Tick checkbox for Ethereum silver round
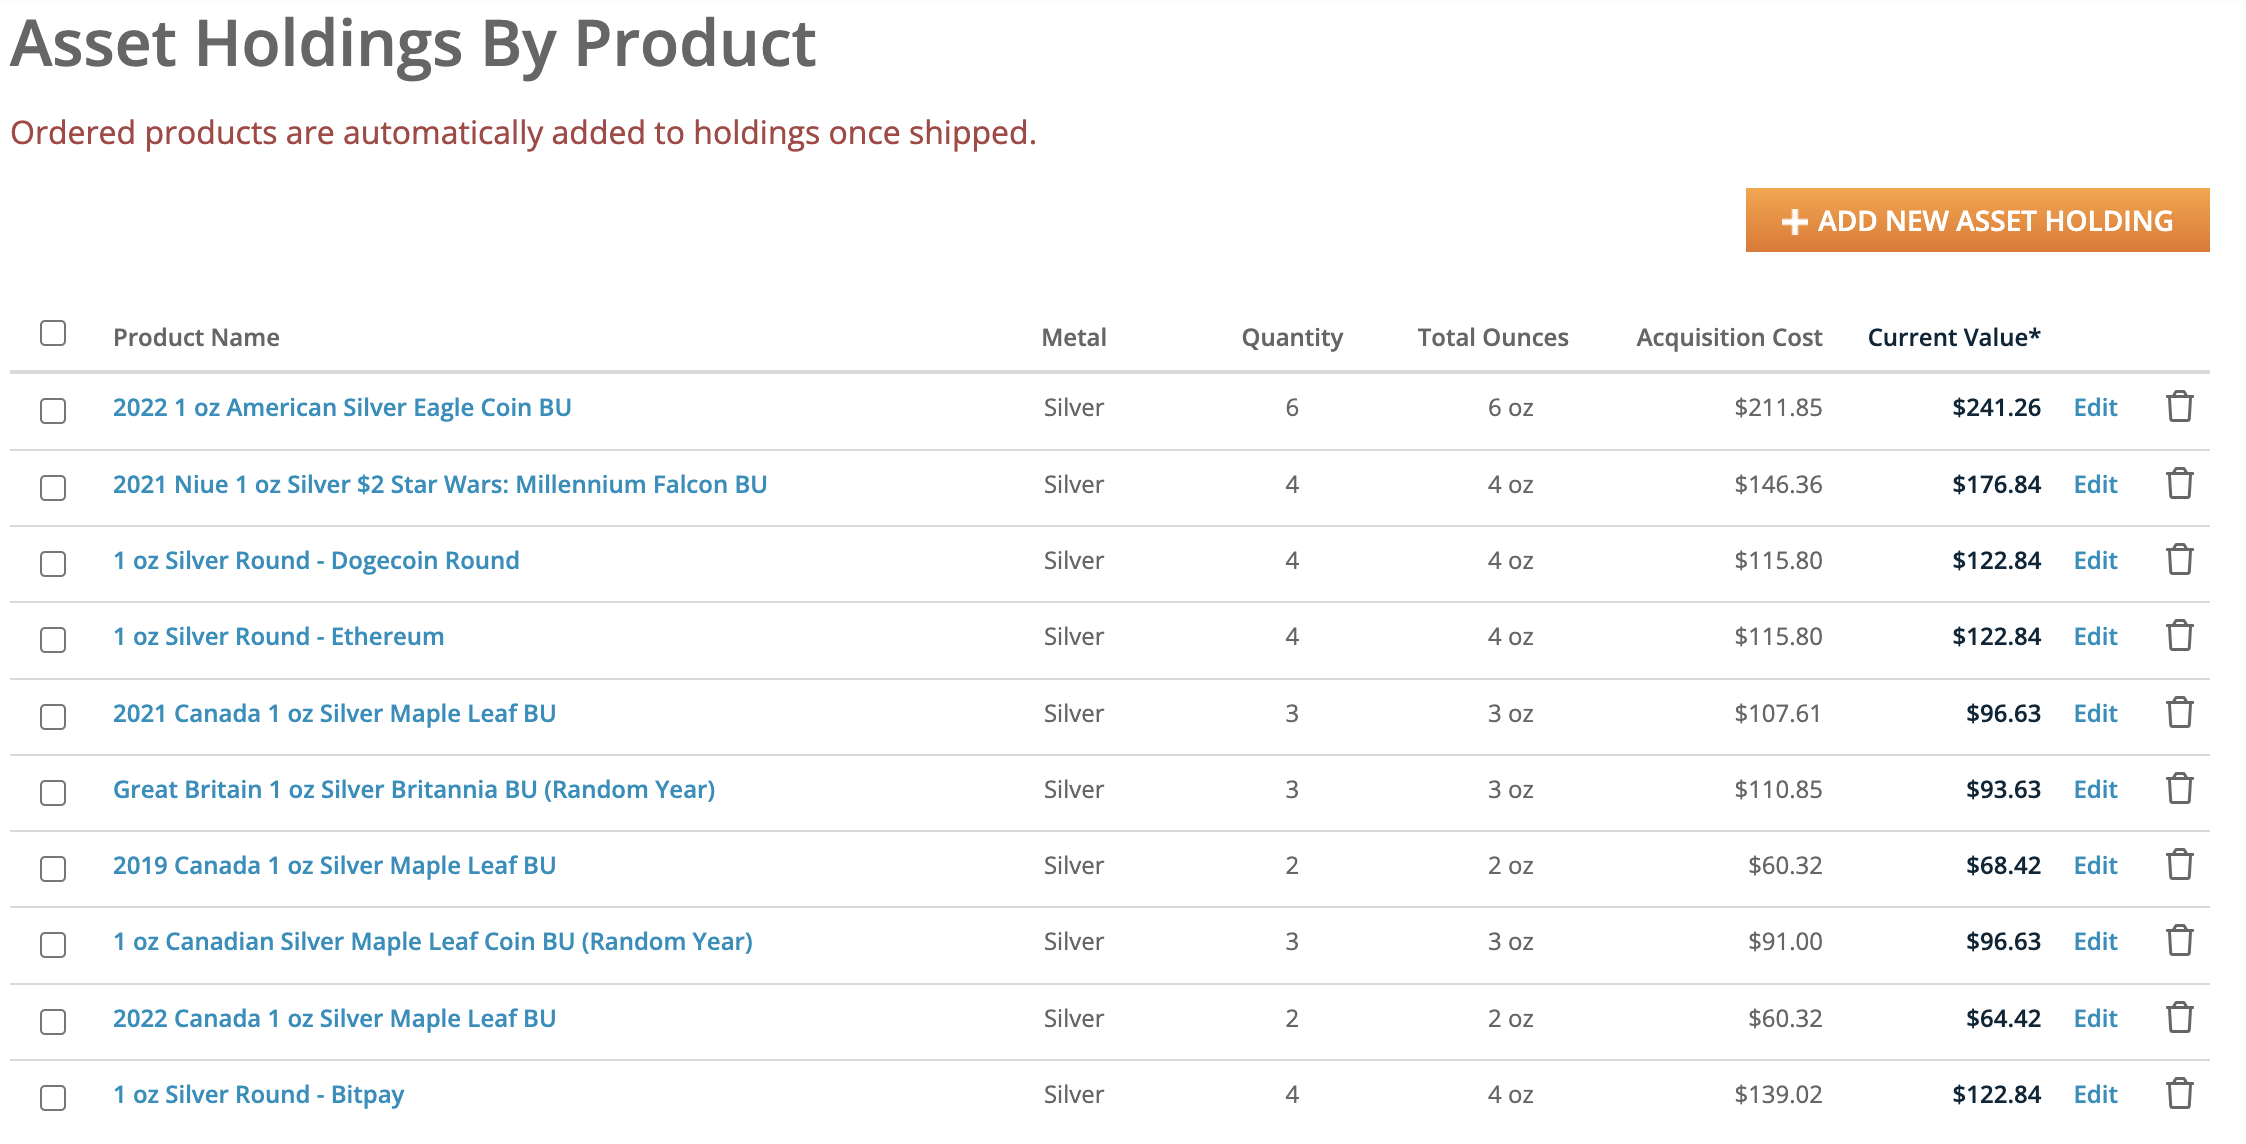2246x1144 pixels. click(53, 640)
